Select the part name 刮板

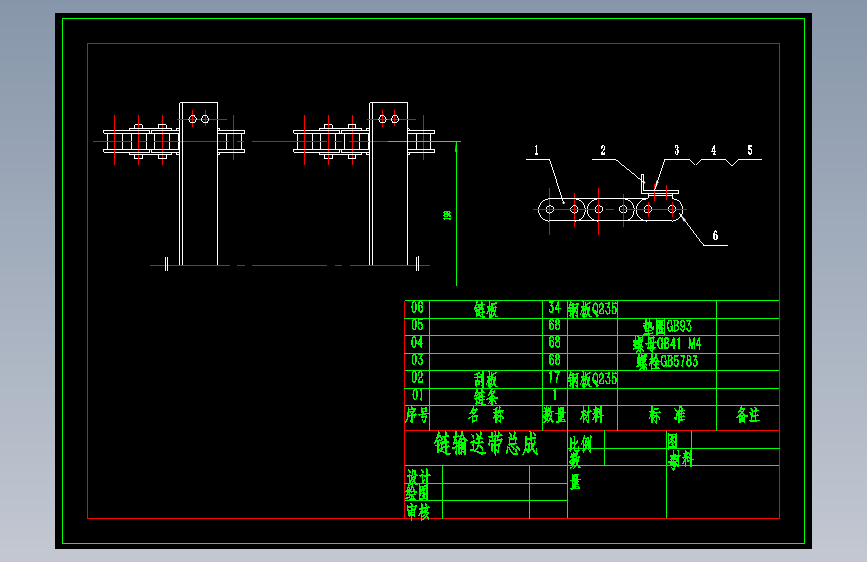point(486,379)
